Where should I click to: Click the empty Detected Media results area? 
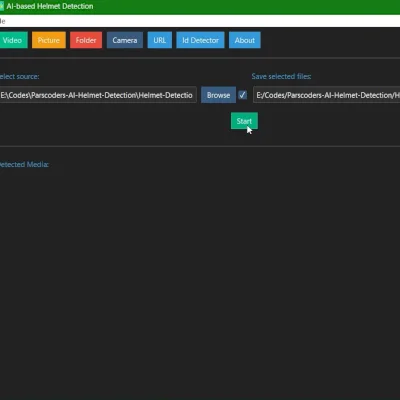(x=200, y=283)
